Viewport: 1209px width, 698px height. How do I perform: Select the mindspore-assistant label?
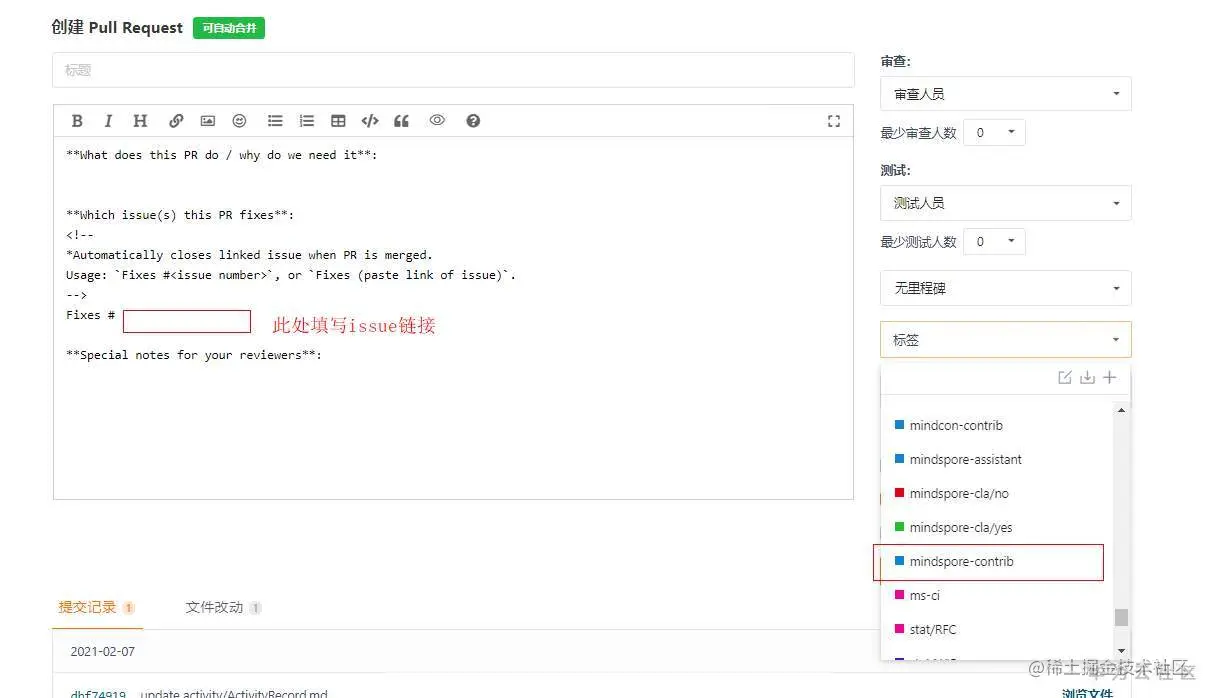(x=996, y=460)
